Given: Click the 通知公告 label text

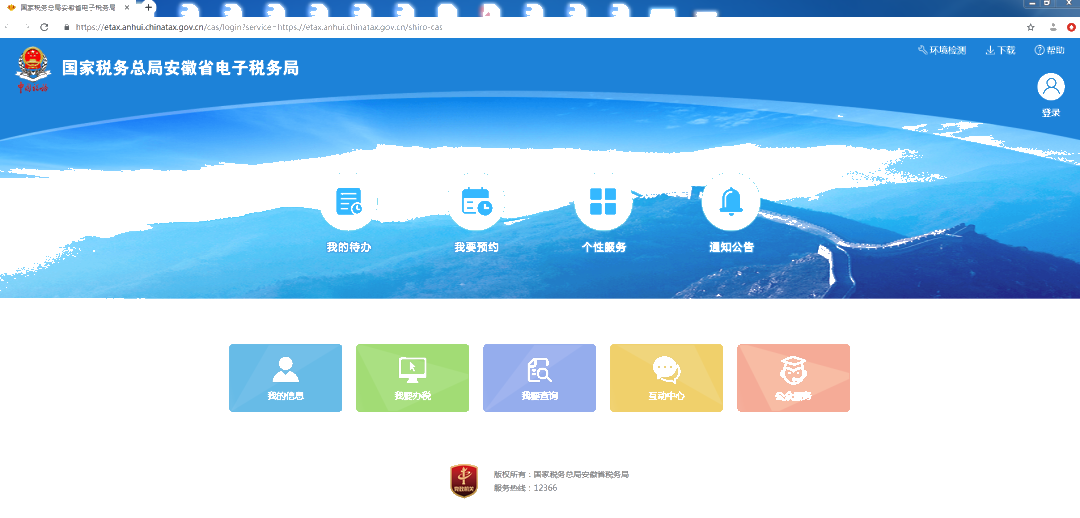Looking at the screenshot, I should click(731, 247).
